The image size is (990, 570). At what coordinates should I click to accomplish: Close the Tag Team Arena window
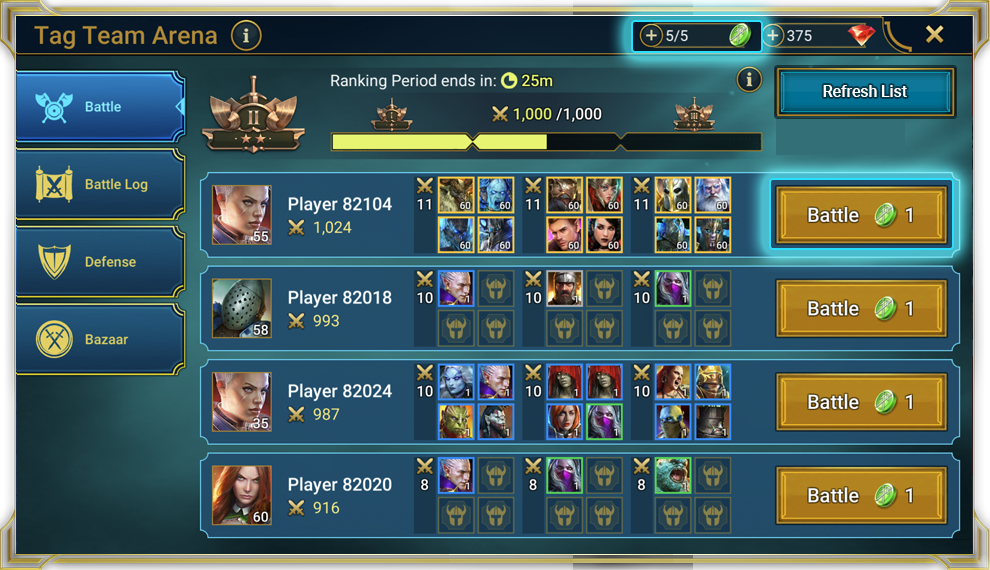(934, 34)
